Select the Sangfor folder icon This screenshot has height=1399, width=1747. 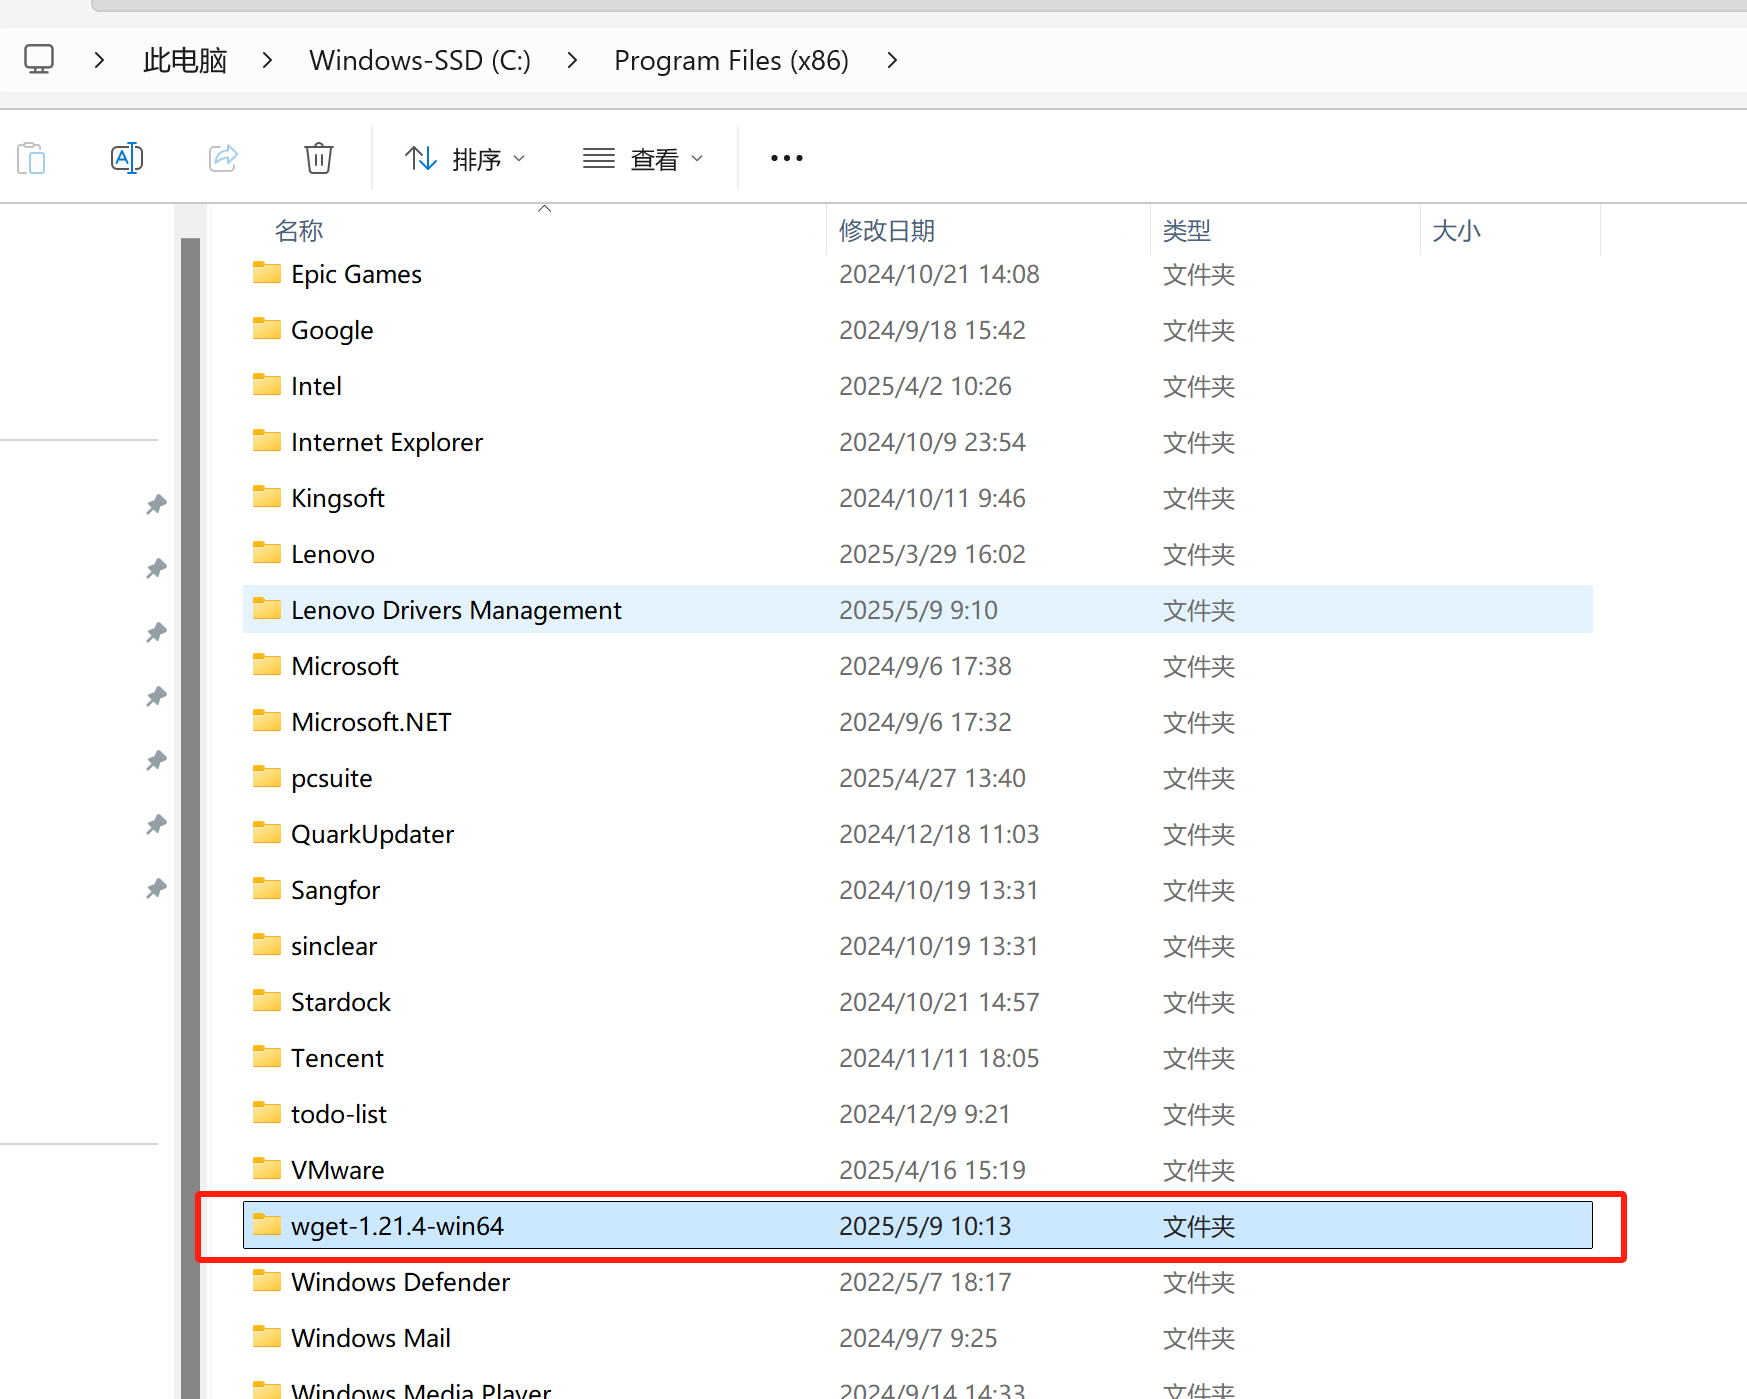[267, 889]
